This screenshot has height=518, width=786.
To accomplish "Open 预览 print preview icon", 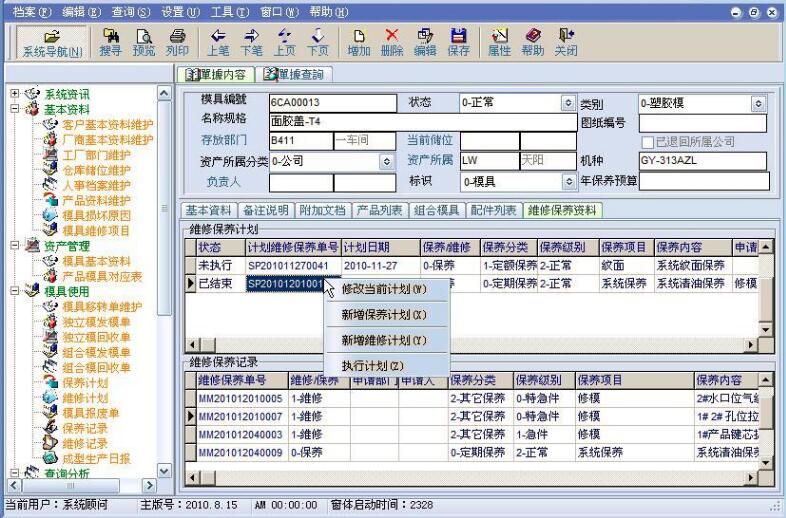I will coord(144,37).
